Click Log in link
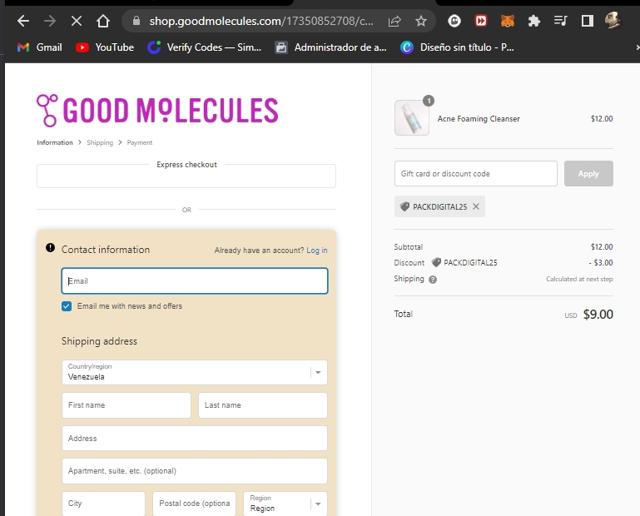 pyautogui.click(x=317, y=250)
